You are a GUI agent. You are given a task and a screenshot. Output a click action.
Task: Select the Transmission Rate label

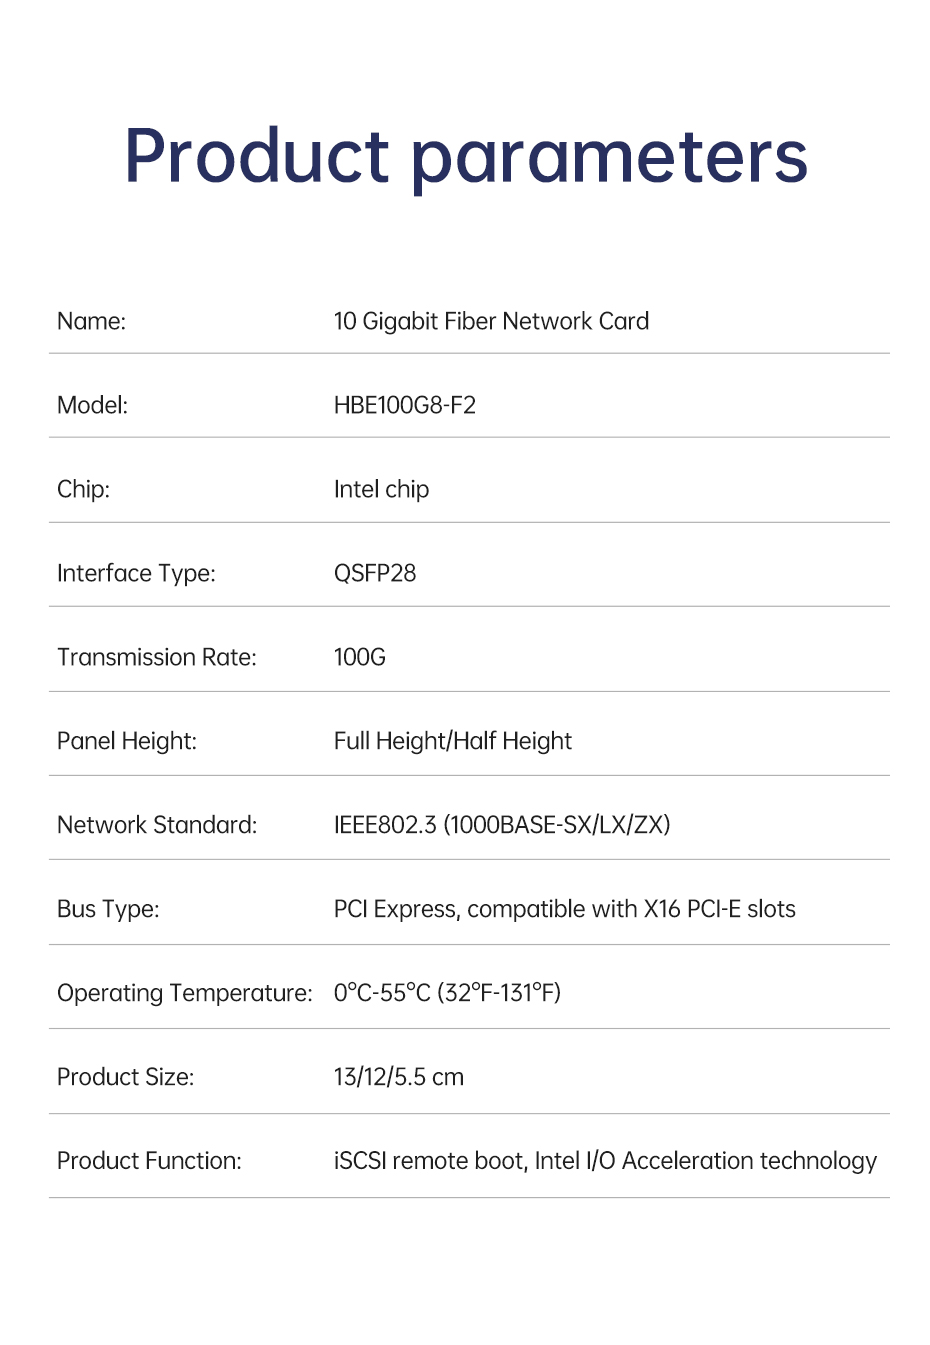(x=157, y=657)
